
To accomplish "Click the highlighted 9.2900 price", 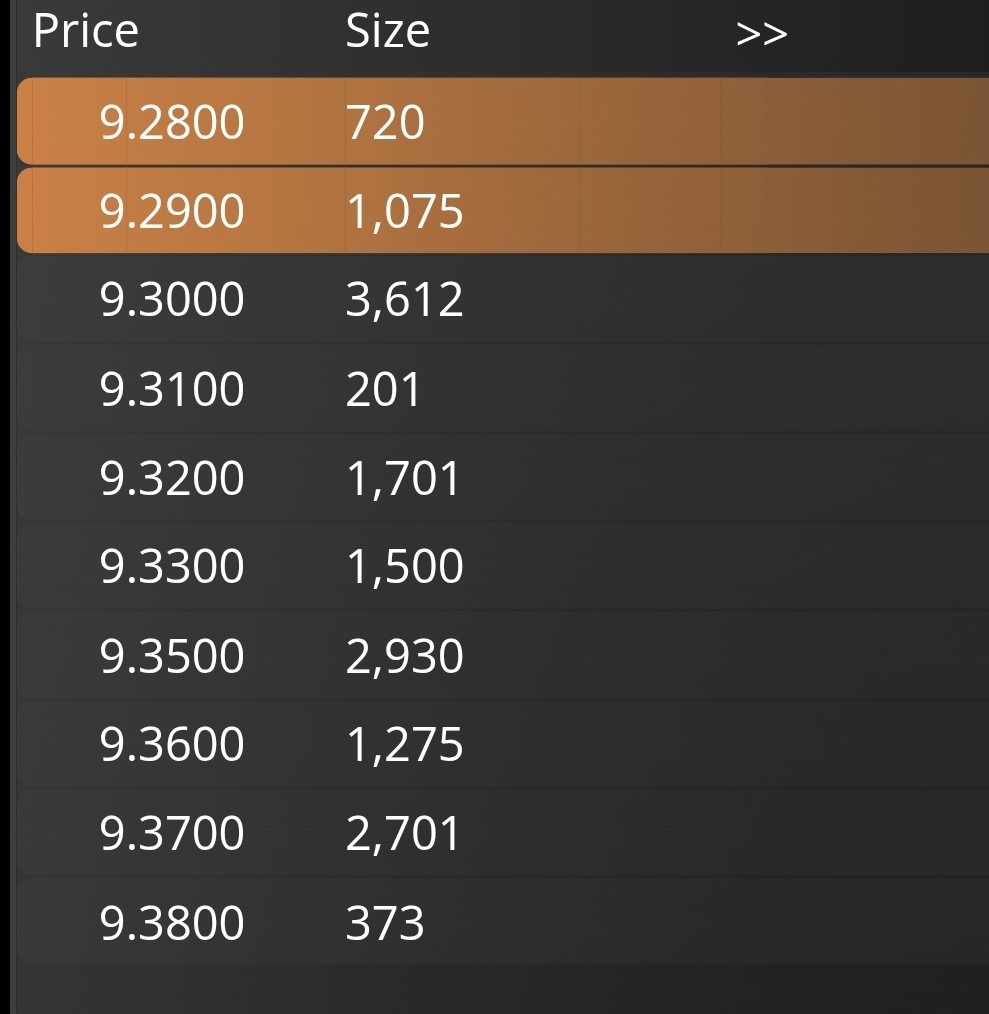I will point(172,211).
